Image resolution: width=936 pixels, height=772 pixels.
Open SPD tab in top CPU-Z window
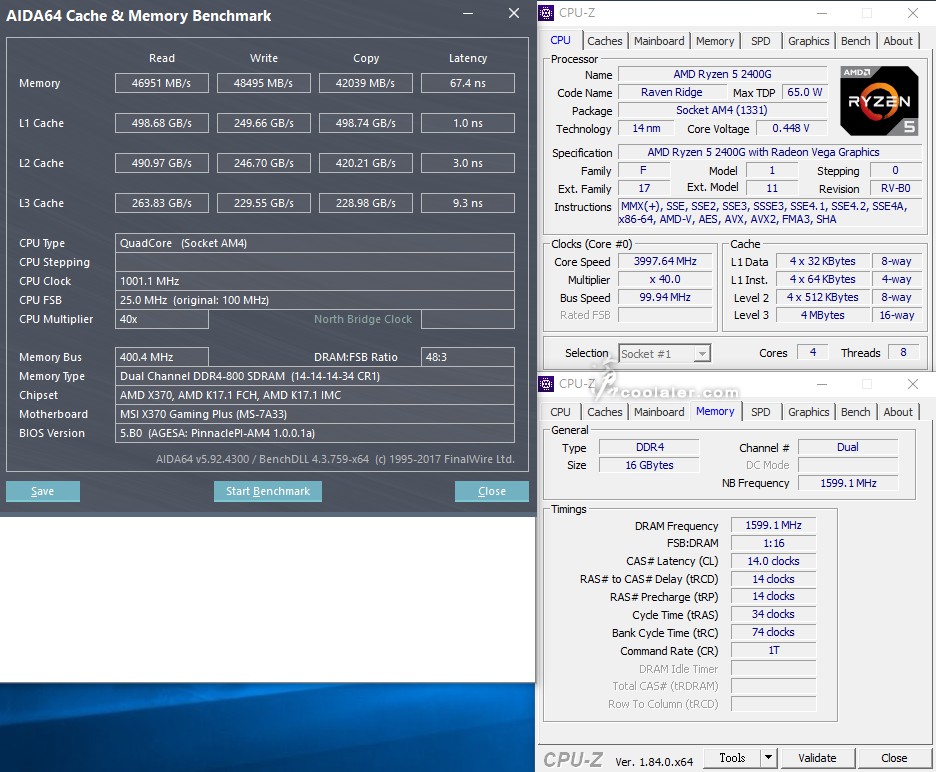760,41
